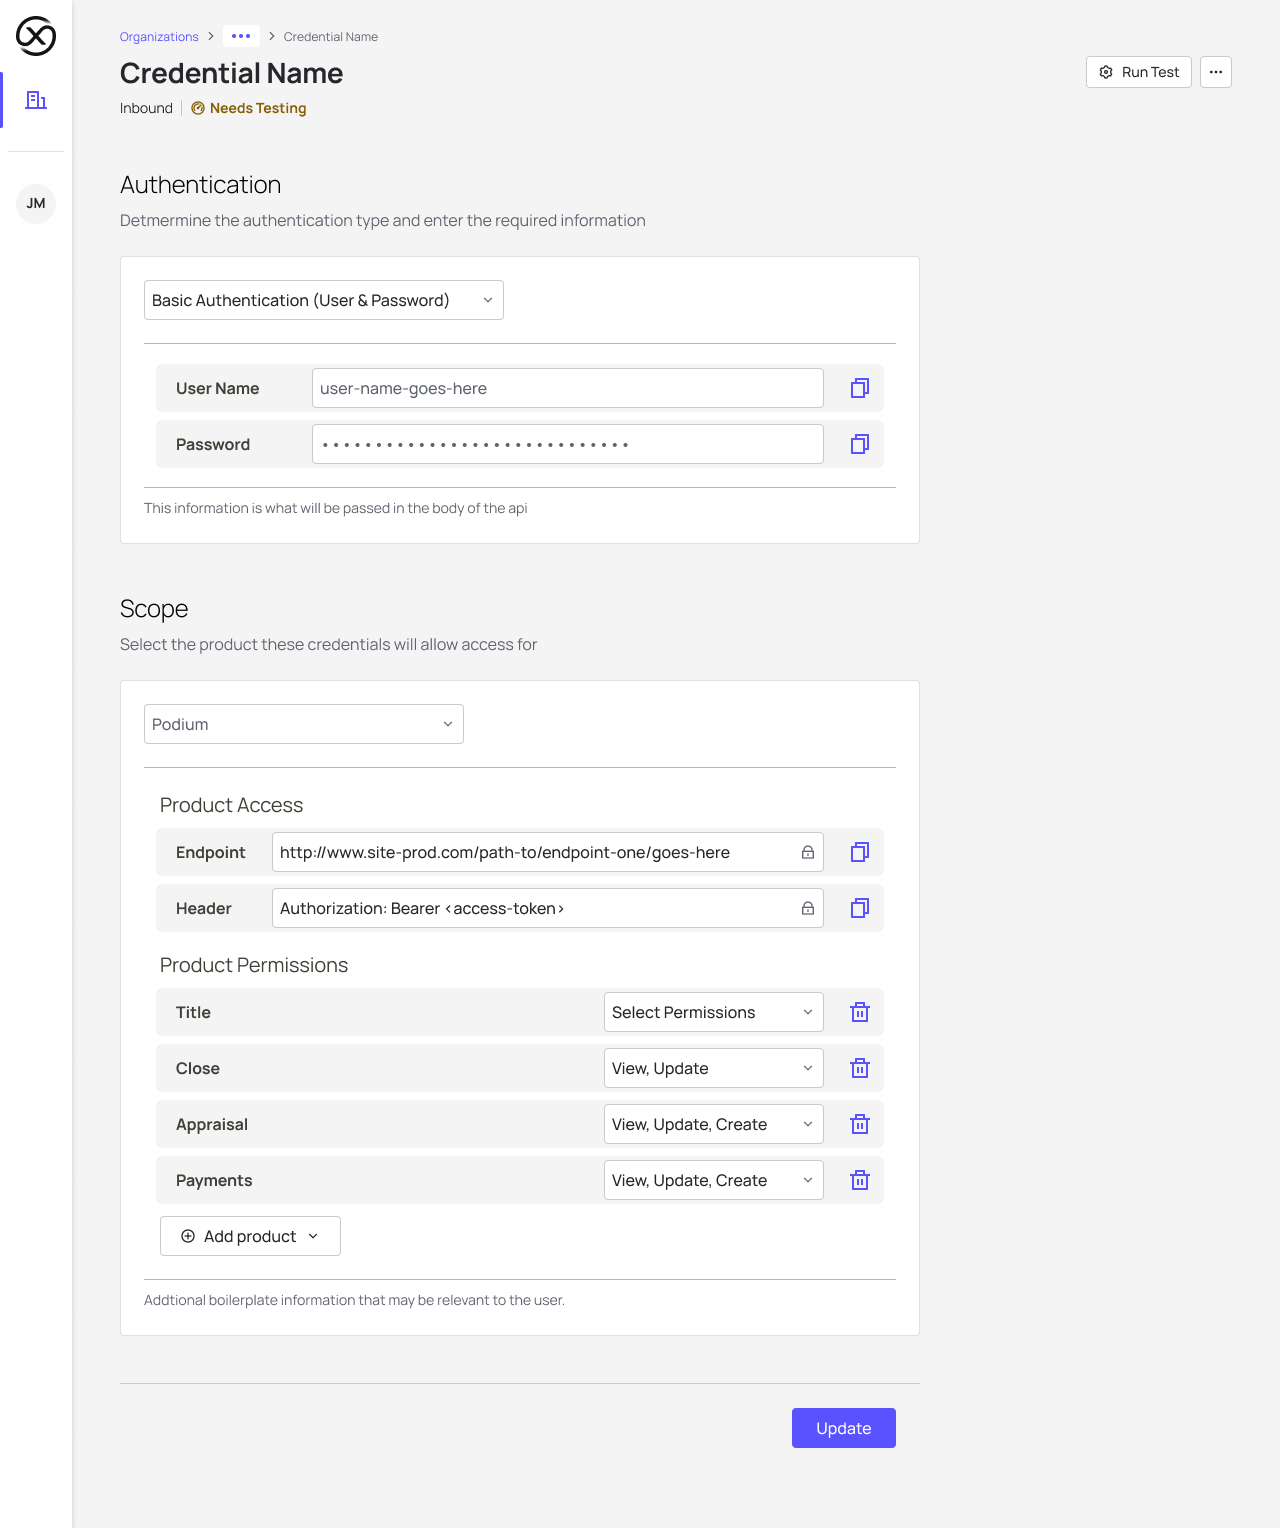This screenshot has width=1280, height=1528.
Task: Click the Appraisal row label
Action: point(212,1124)
